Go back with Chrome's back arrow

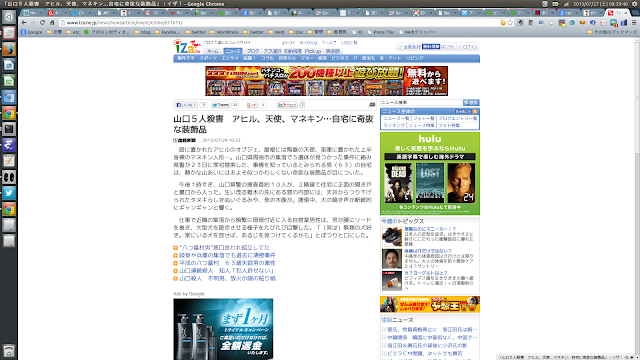coord(24,22)
